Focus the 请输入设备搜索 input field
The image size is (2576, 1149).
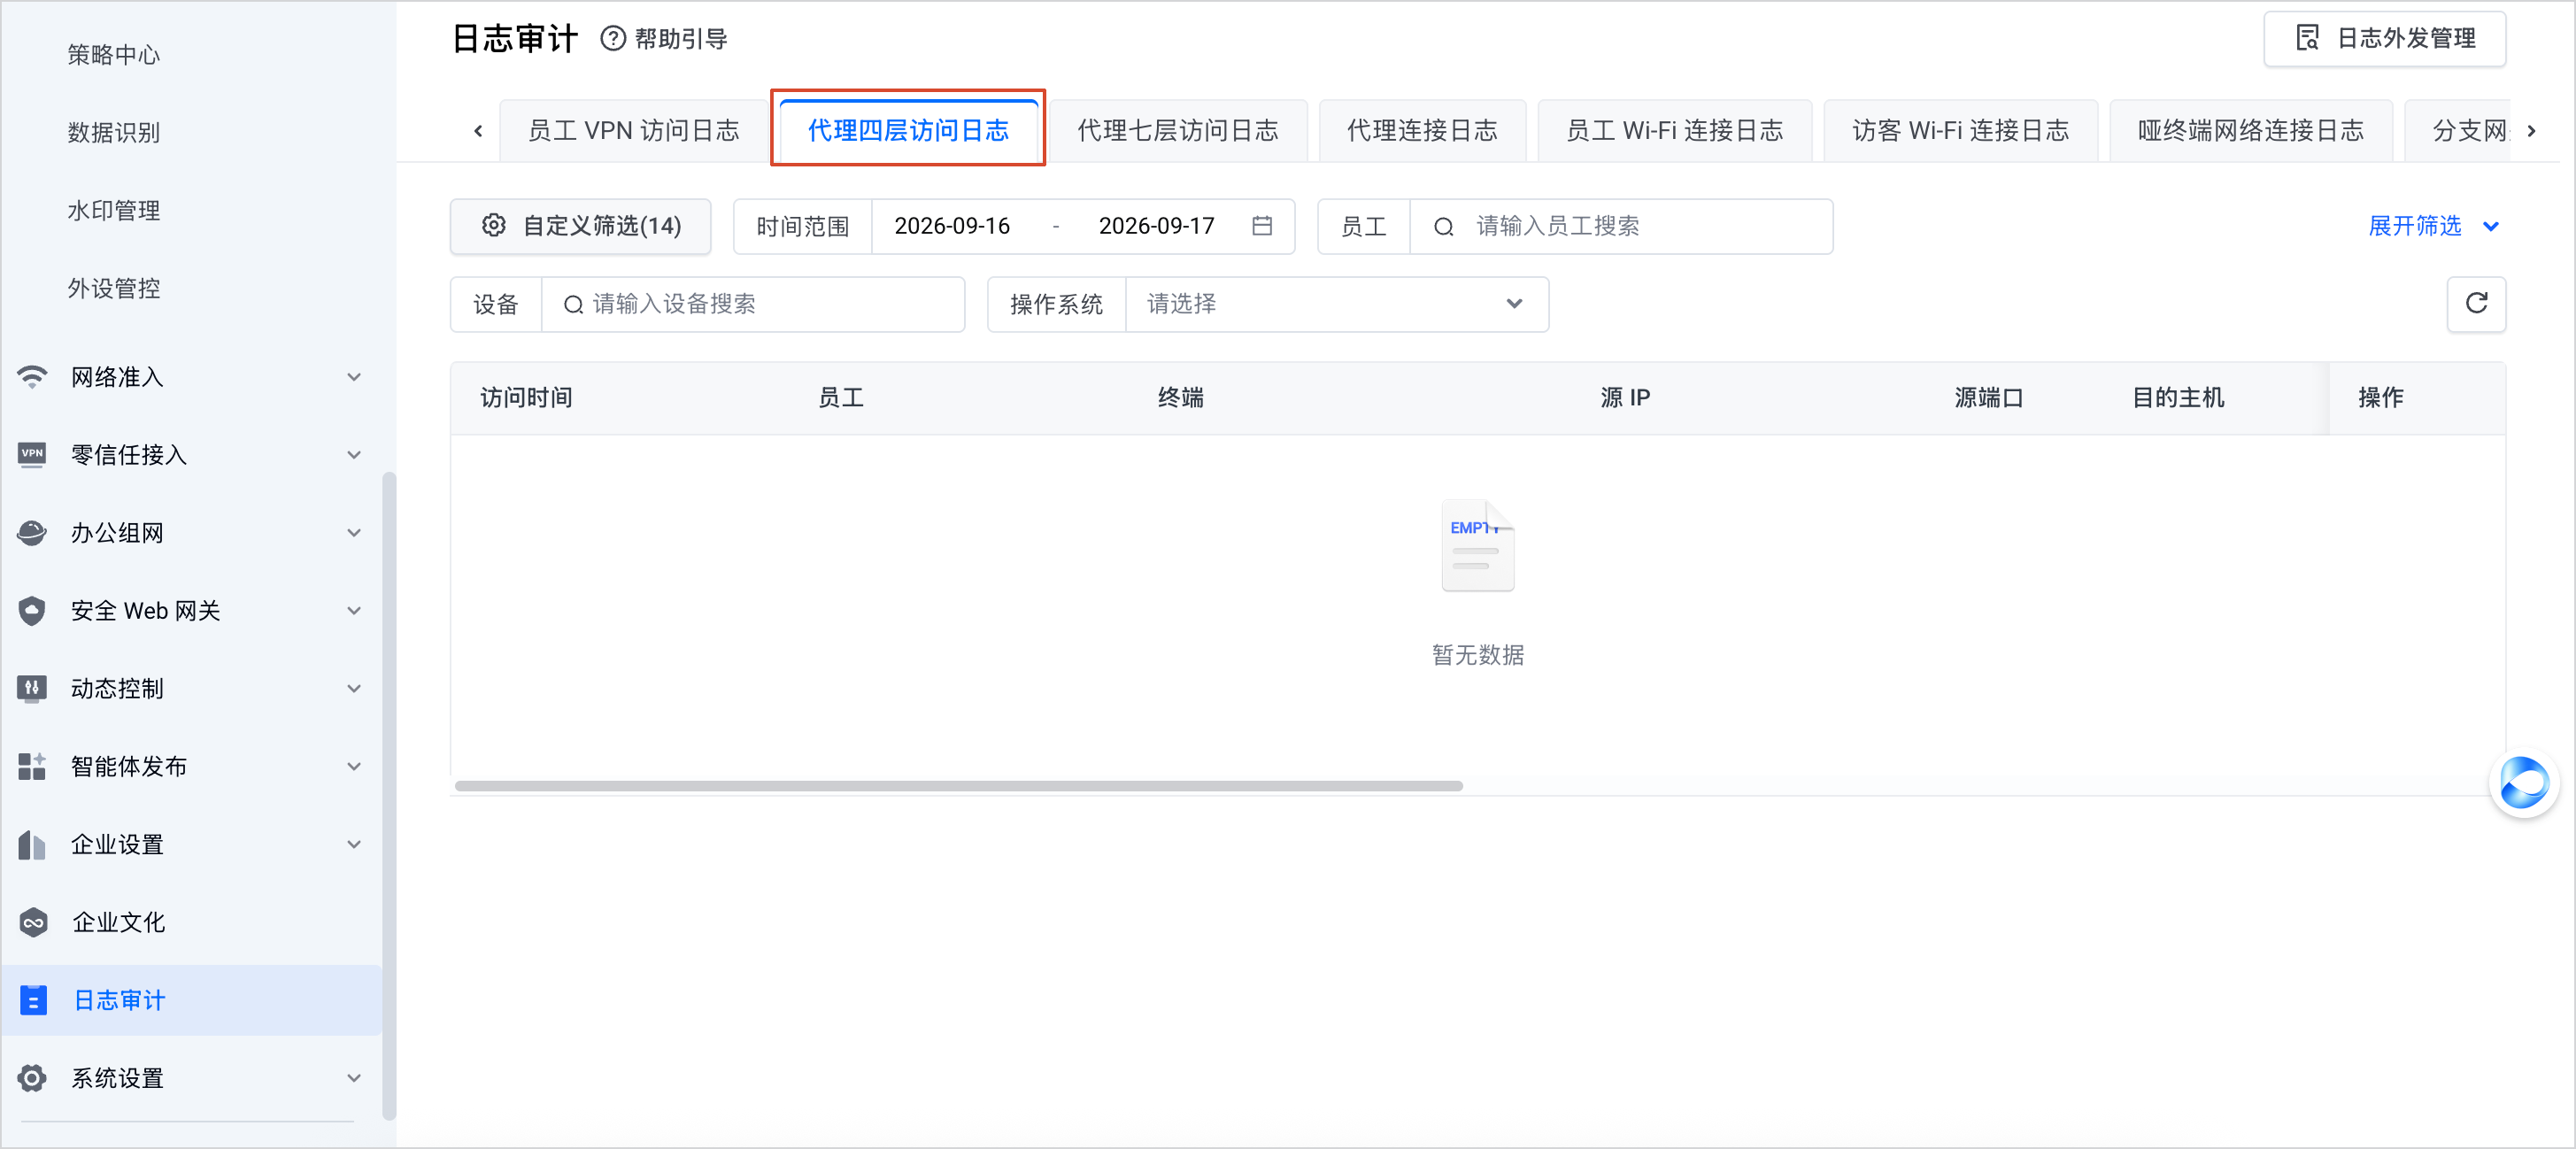coord(753,304)
